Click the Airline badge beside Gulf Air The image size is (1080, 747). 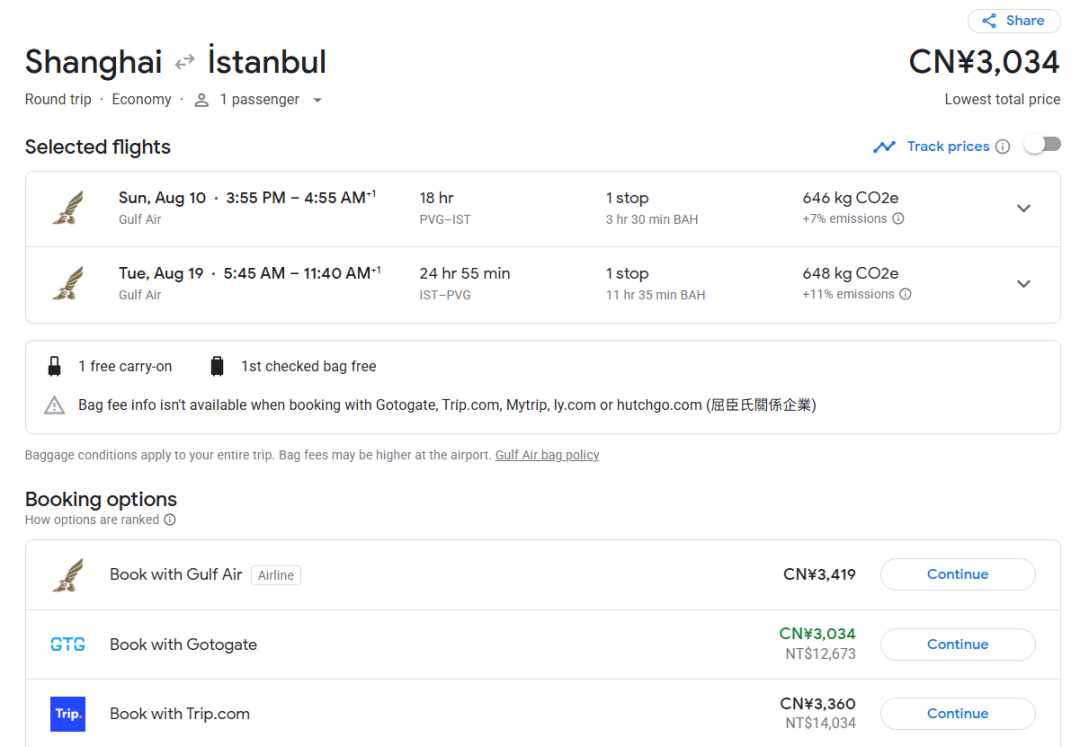[276, 575]
